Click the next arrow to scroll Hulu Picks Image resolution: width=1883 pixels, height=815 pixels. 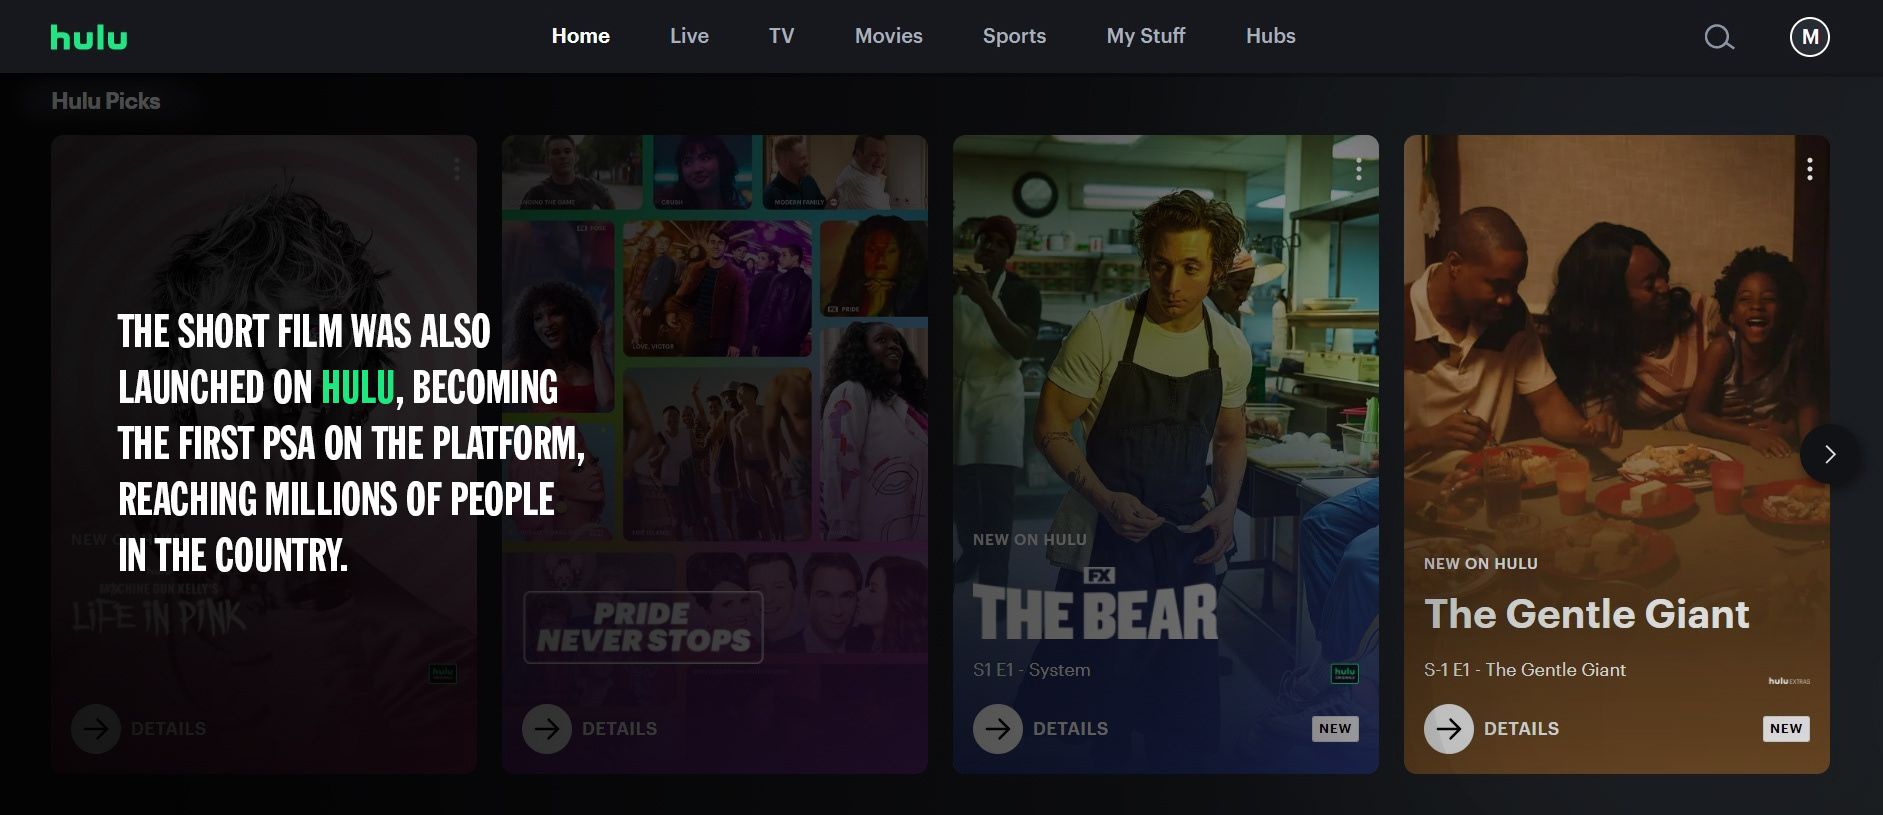tap(1830, 455)
